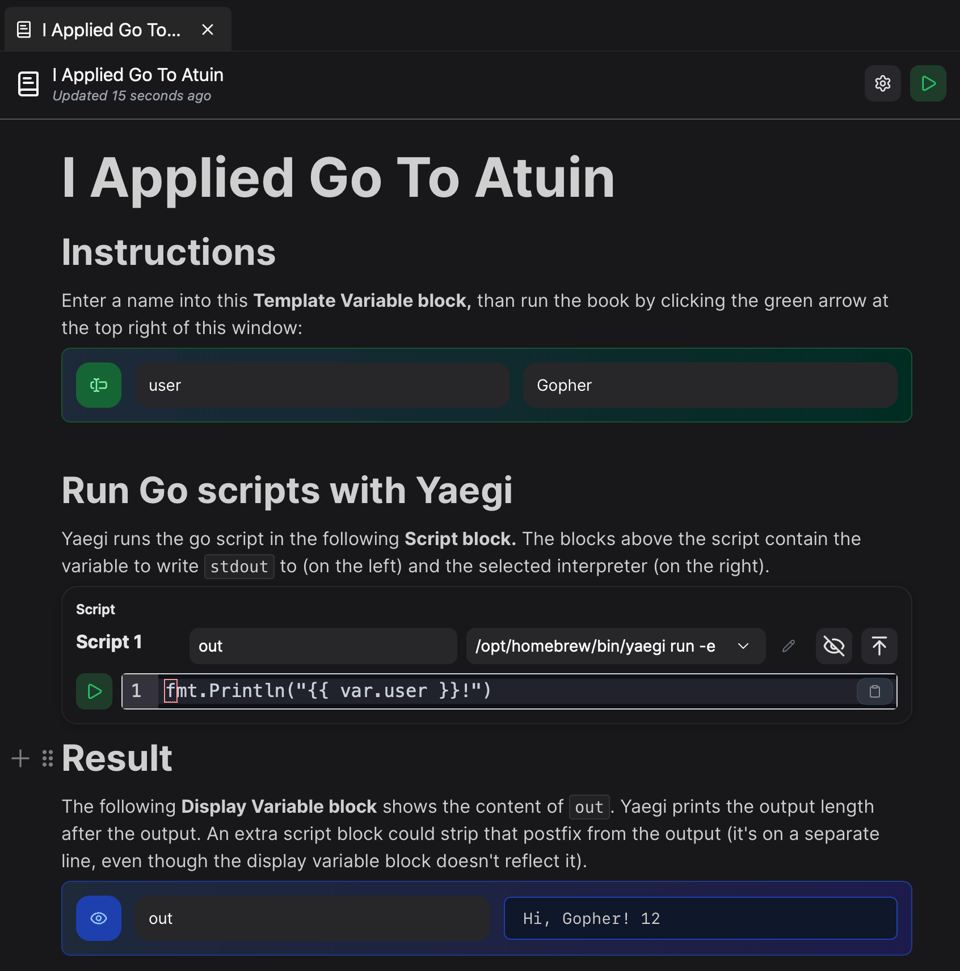Expand the interpreter chevron on Script 1
Image resolution: width=960 pixels, height=971 pixels.
[x=743, y=646]
